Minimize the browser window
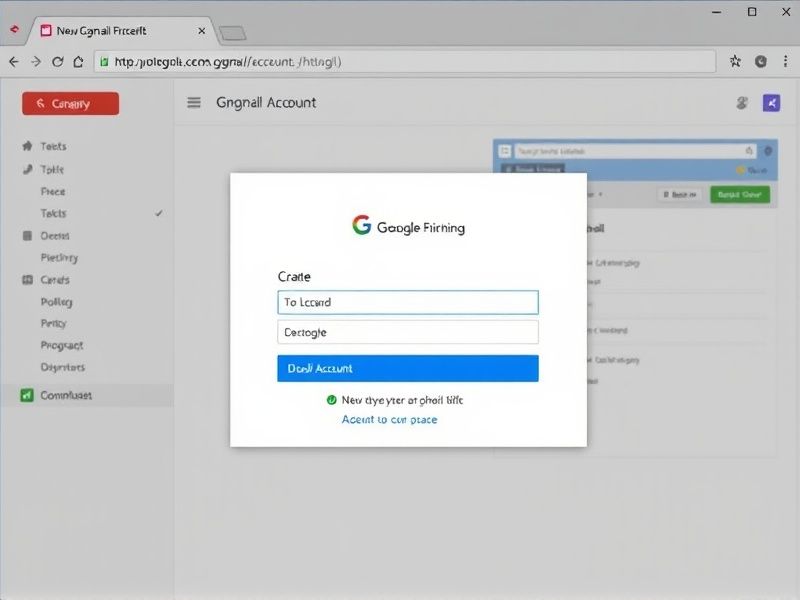This screenshot has width=800, height=600. click(x=717, y=12)
